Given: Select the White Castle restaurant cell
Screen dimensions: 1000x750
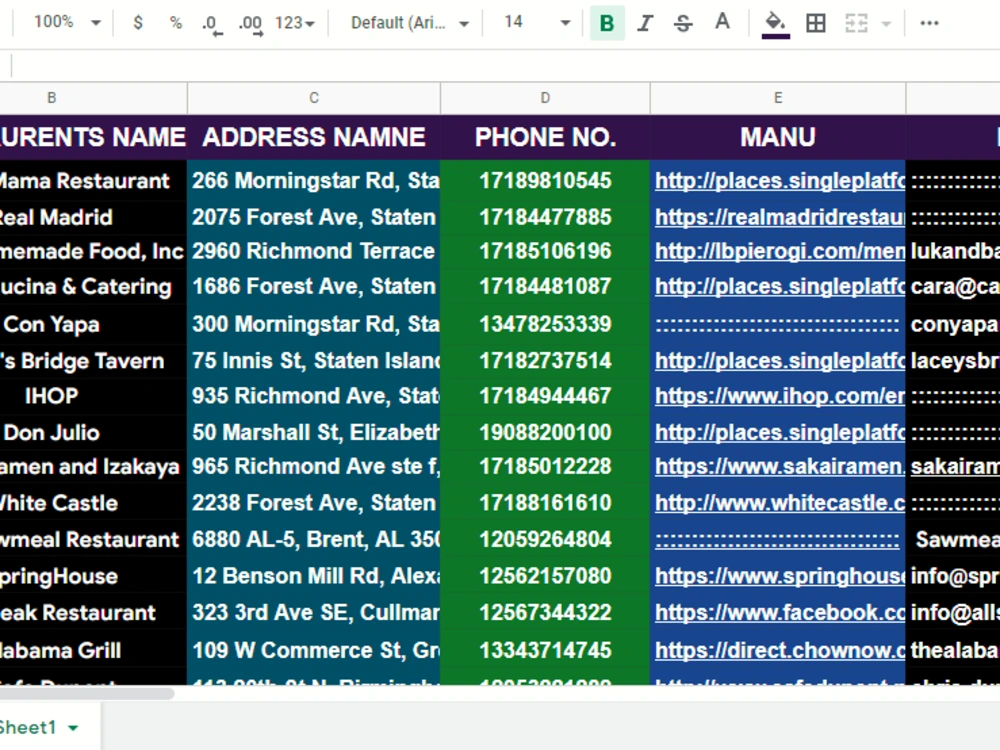Looking at the screenshot, I should point(93,503).
